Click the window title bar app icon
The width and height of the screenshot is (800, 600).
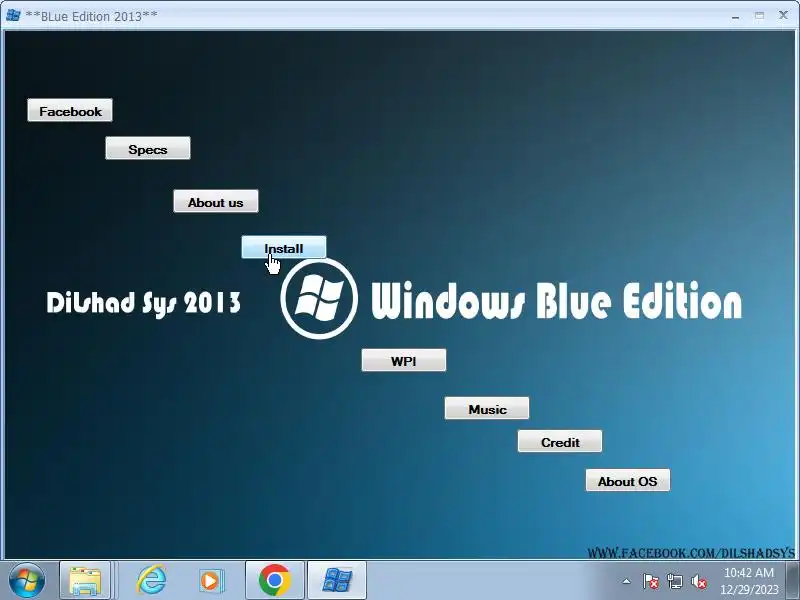(13, 16)
